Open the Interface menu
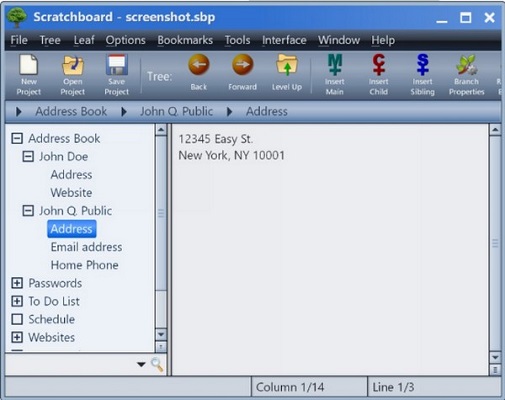The image size is (505, 400). (284, 40)
